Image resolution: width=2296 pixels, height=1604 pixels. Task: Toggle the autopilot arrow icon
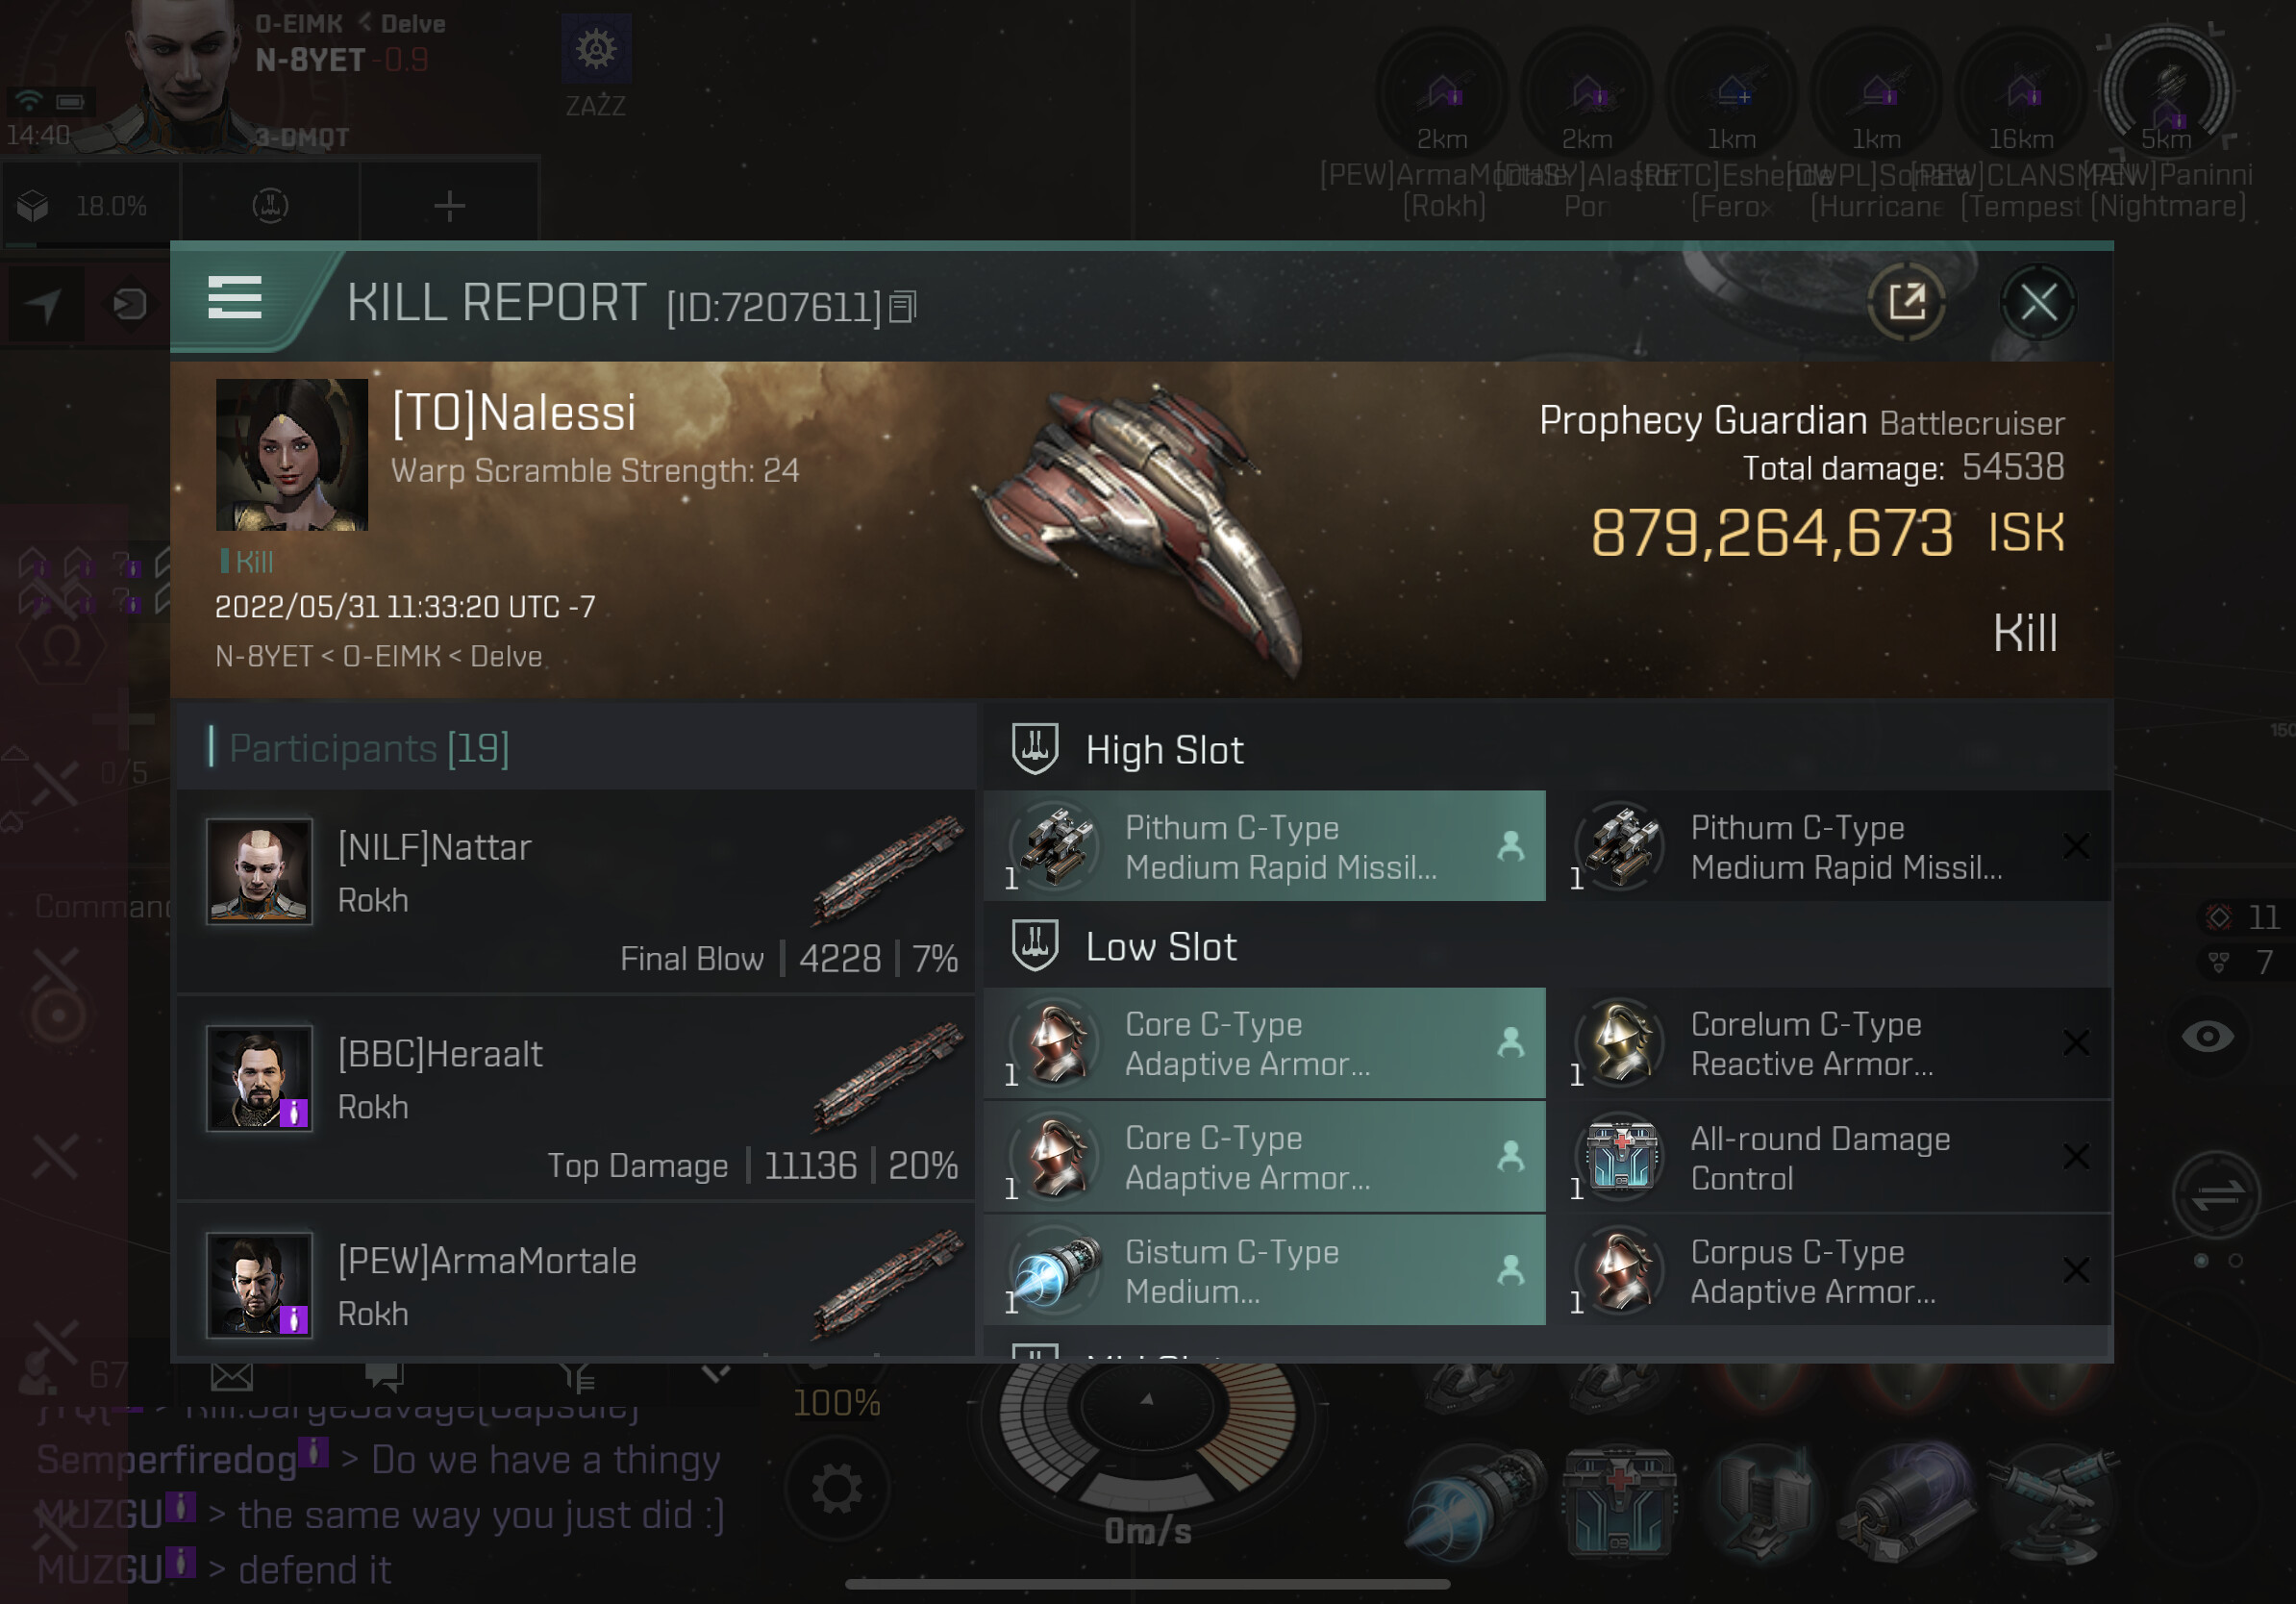pyautogui.click(x=44, y=304)
